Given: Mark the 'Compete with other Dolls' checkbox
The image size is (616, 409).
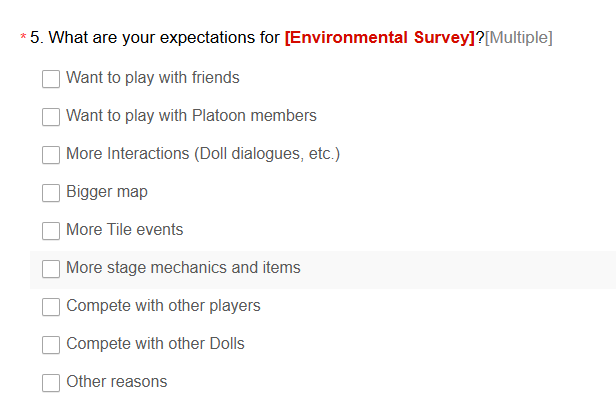Looking at the screenshot, I should [x=51, y=345].
